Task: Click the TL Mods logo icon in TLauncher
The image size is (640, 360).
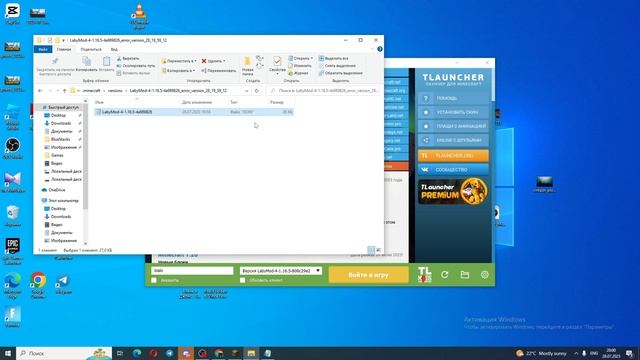Action: point(424,275)
